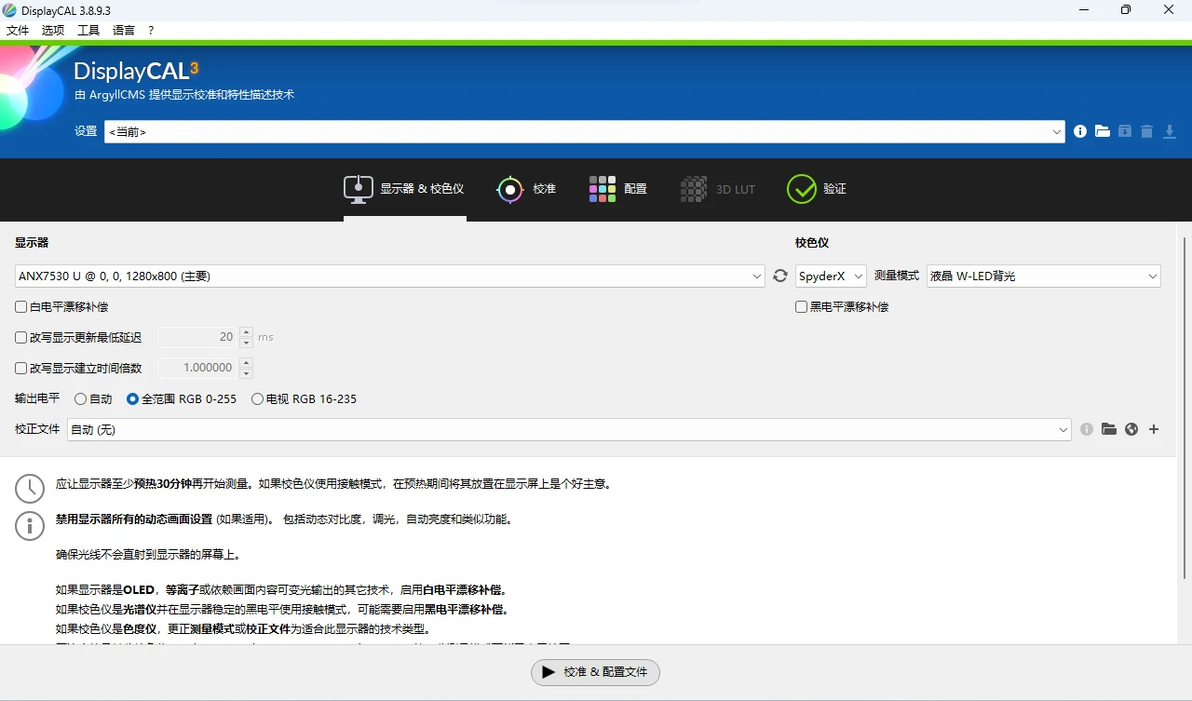Open the 设置 preset dropdown
The image size is (1192, 701).
(584, 132)
